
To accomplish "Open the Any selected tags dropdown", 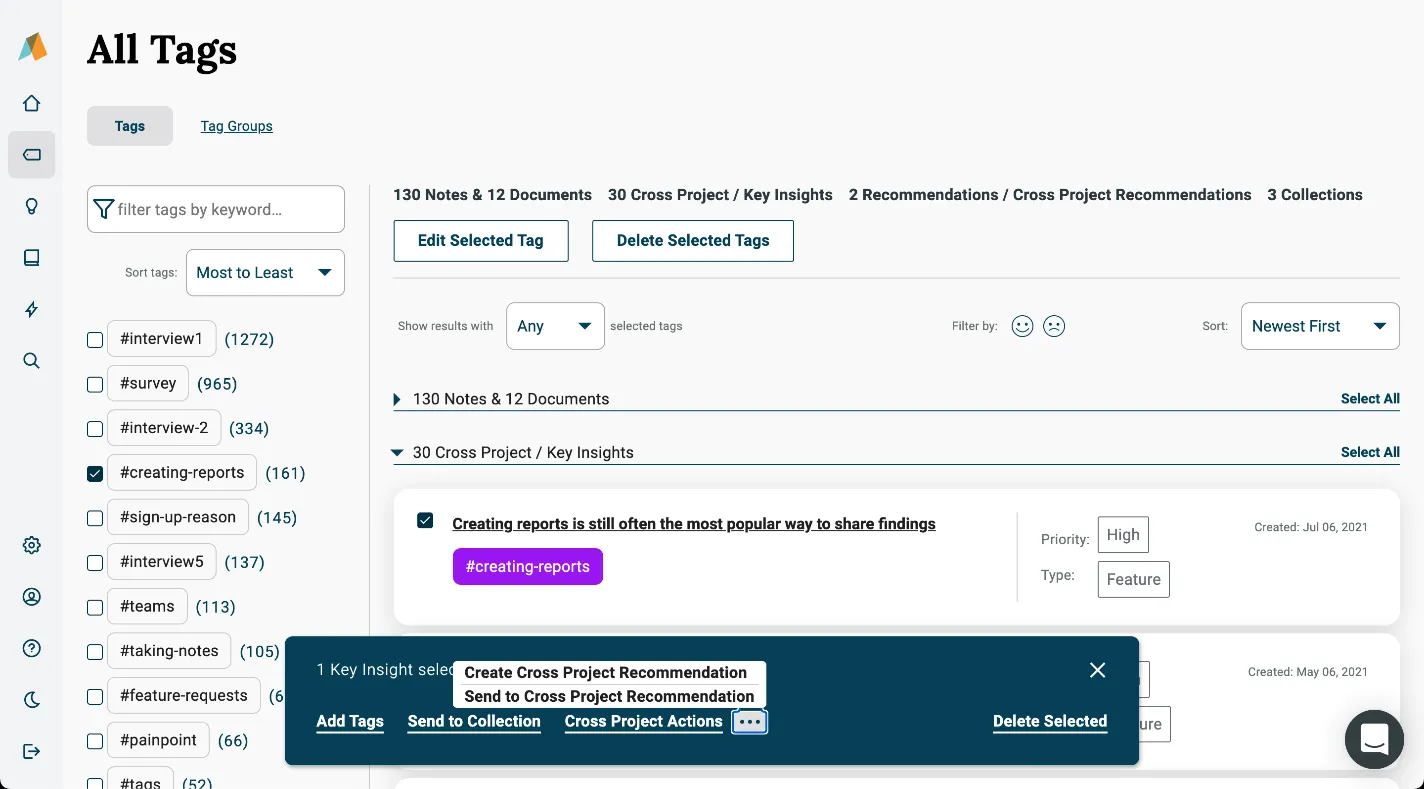I will [x=555, y=326].
